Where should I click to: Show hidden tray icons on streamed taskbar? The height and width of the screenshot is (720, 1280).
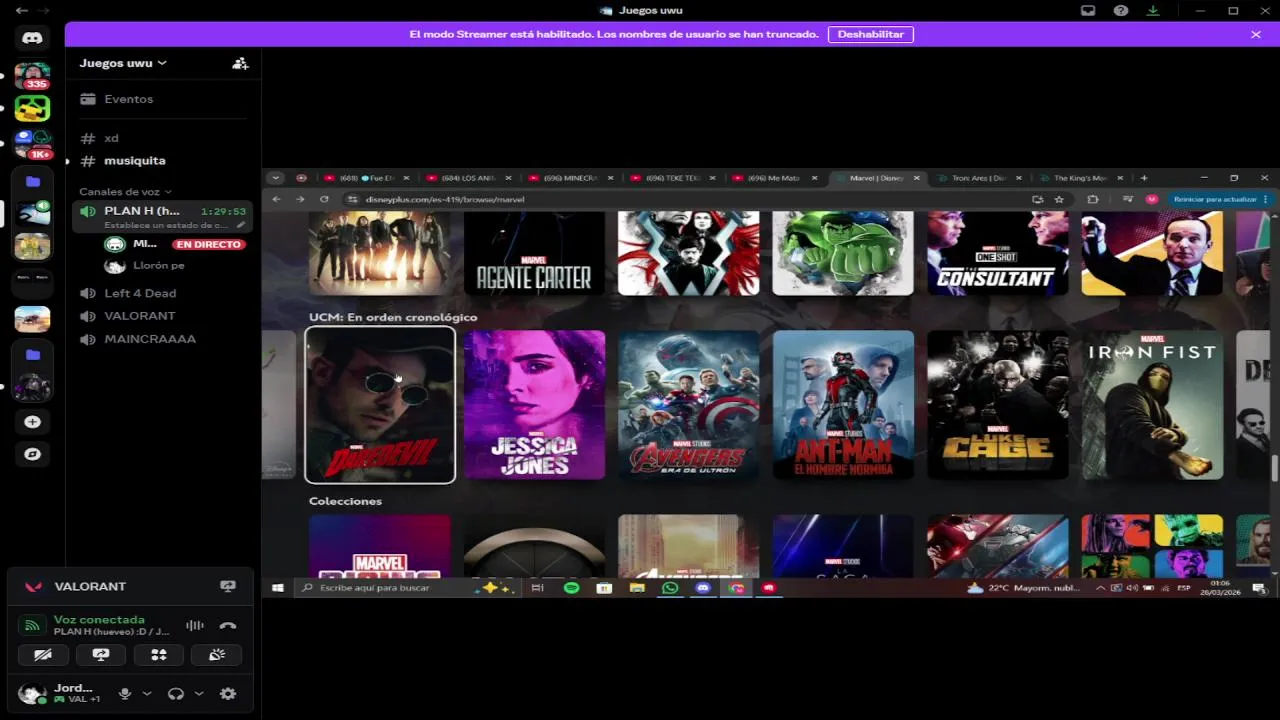tap(1101, 588)
